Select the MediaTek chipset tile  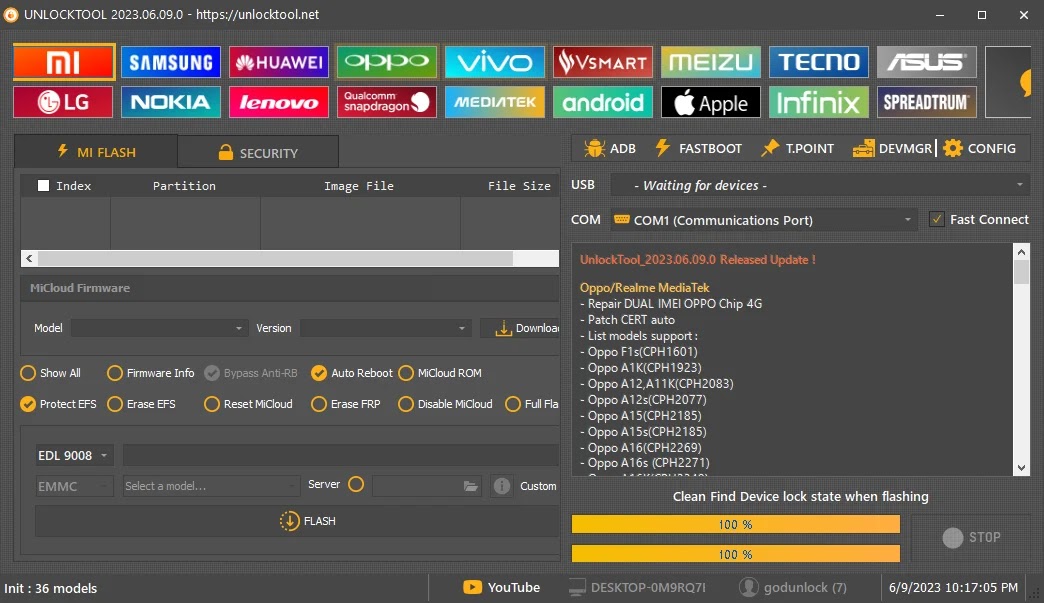(x=495, y=102)
